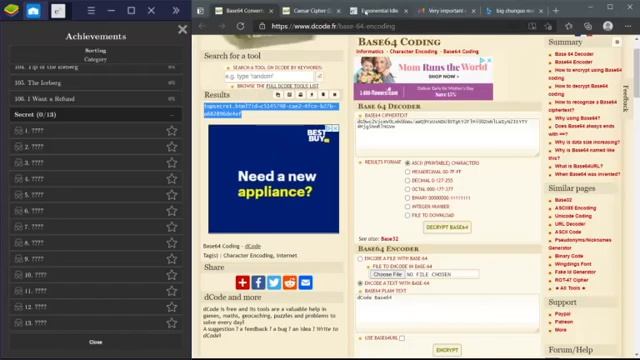
Task: Star secret achievement 13
Action: pos(172,323)
